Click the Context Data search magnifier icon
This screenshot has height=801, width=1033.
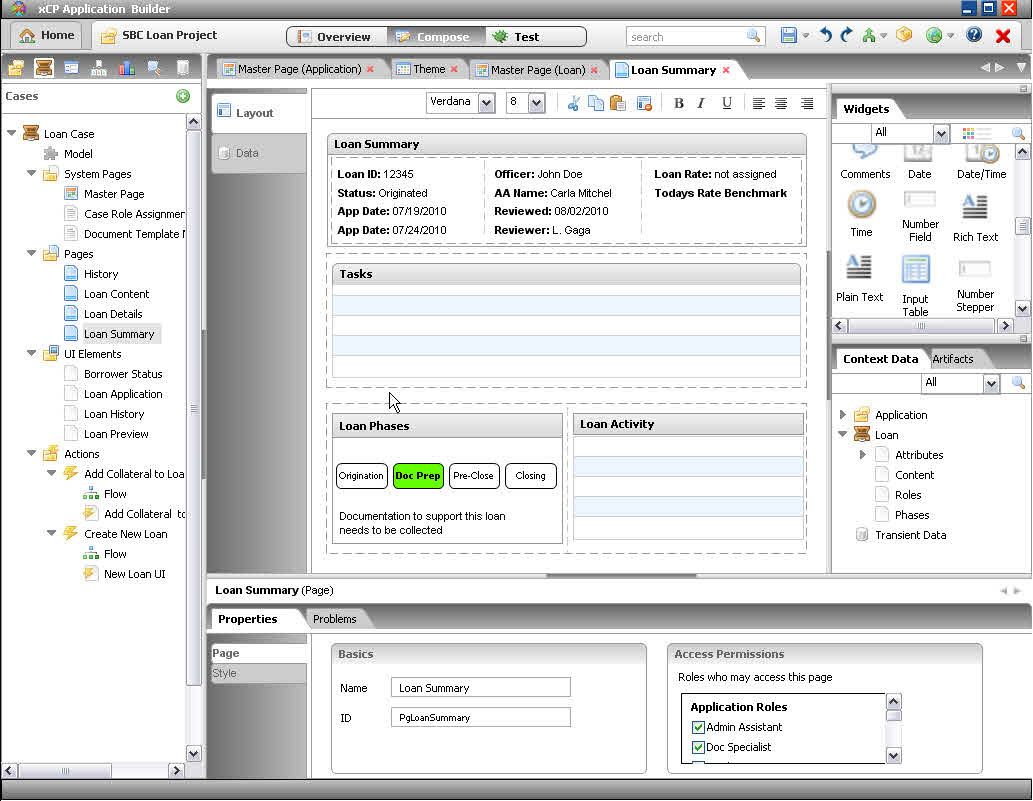coord(1018,382)
